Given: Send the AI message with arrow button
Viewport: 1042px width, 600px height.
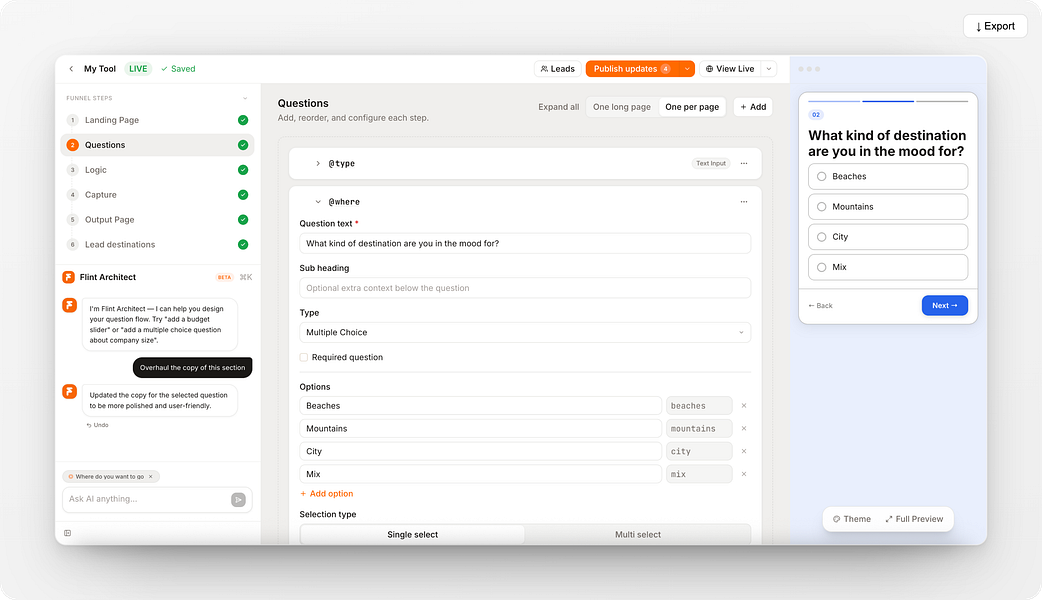Looking at the screenshot, I should pyautogui.click(x=238, y=500).
